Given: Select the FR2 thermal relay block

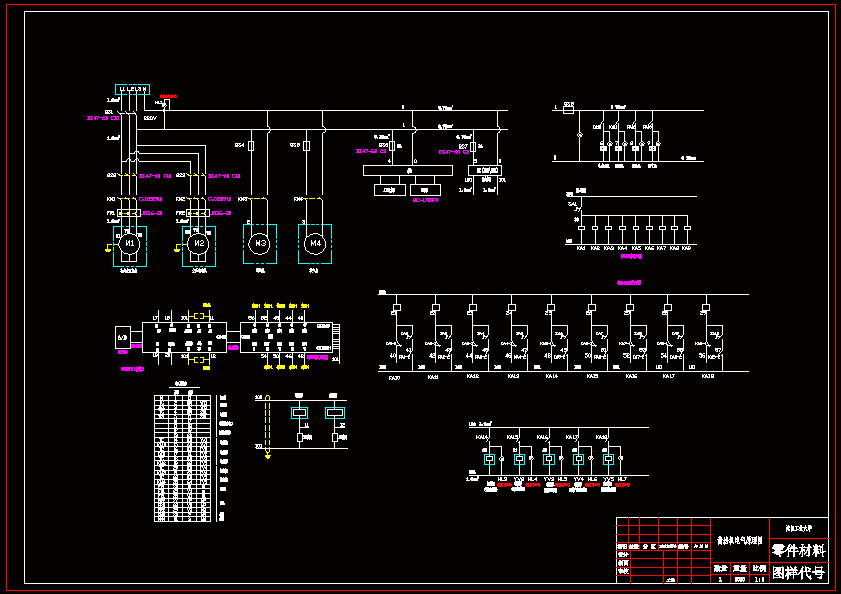Looking at the screenshot, I should click(x=197, y=213).
